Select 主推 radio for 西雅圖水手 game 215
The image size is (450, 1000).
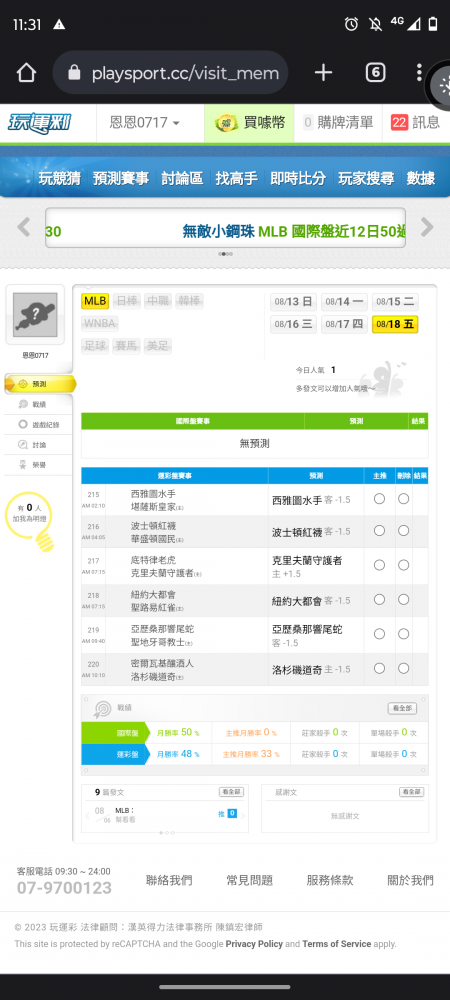click(x=379, y=499)
